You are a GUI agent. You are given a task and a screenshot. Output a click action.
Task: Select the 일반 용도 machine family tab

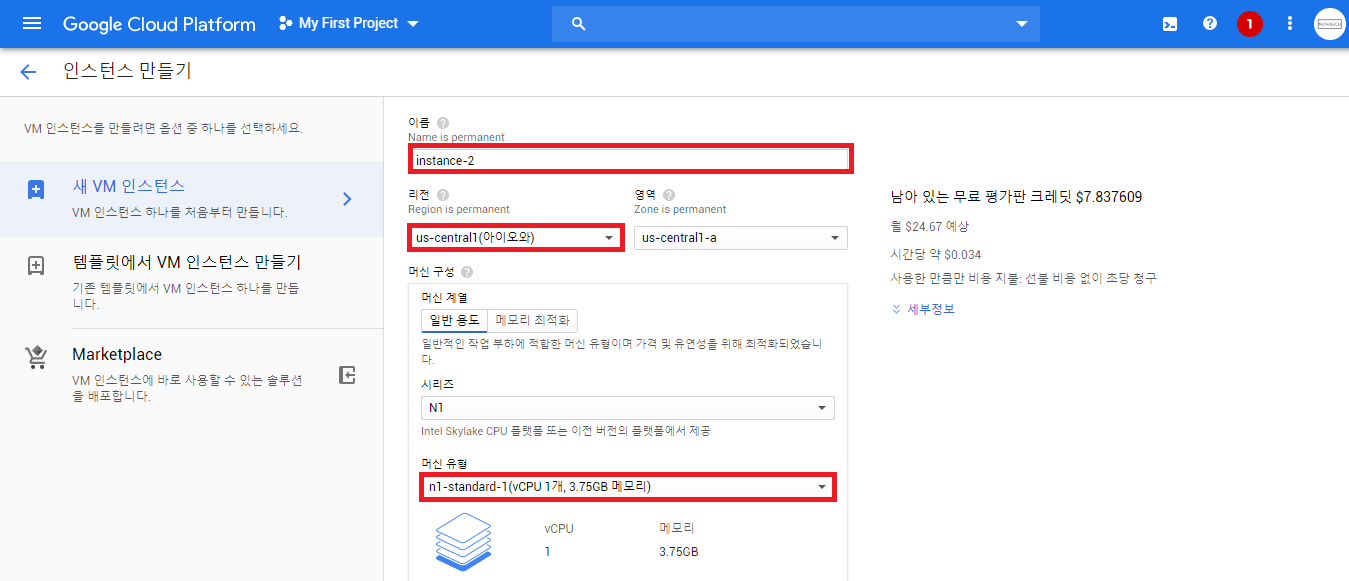[x=455, y=321]
